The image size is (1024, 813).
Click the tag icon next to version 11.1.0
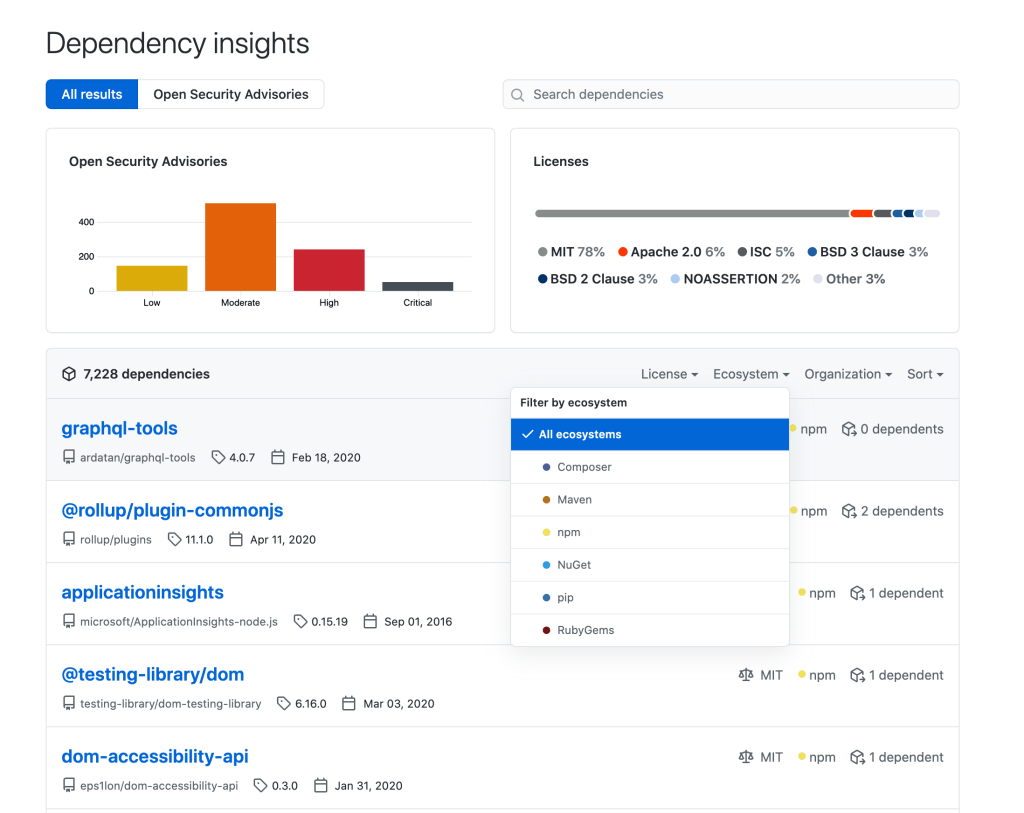click(x=175, y=539)
